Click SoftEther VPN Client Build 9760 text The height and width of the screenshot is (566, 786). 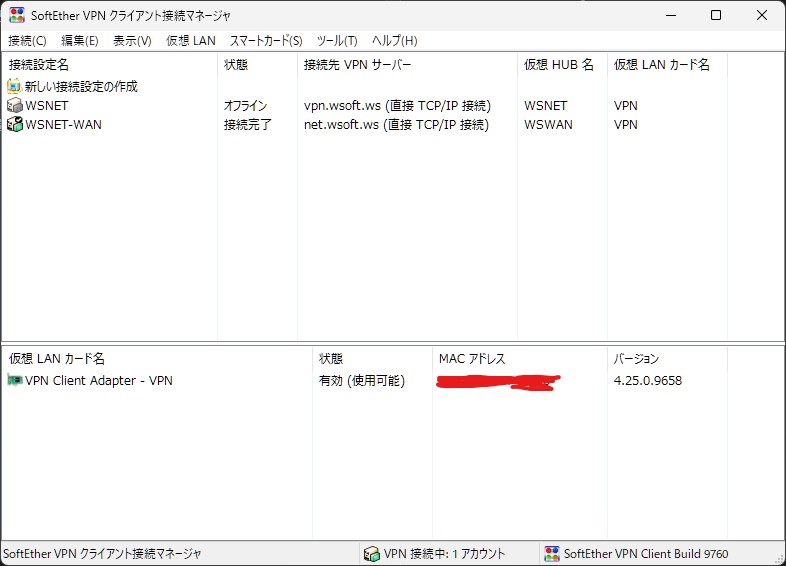click(x=646, y=553)
